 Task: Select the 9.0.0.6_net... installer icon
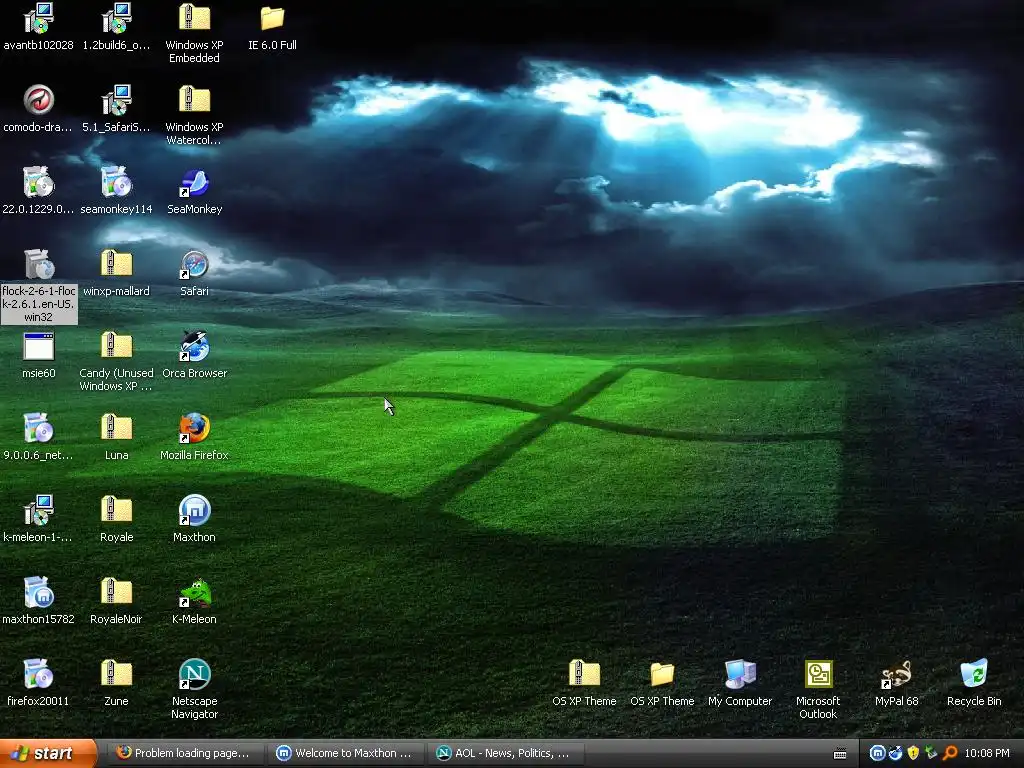39,428
